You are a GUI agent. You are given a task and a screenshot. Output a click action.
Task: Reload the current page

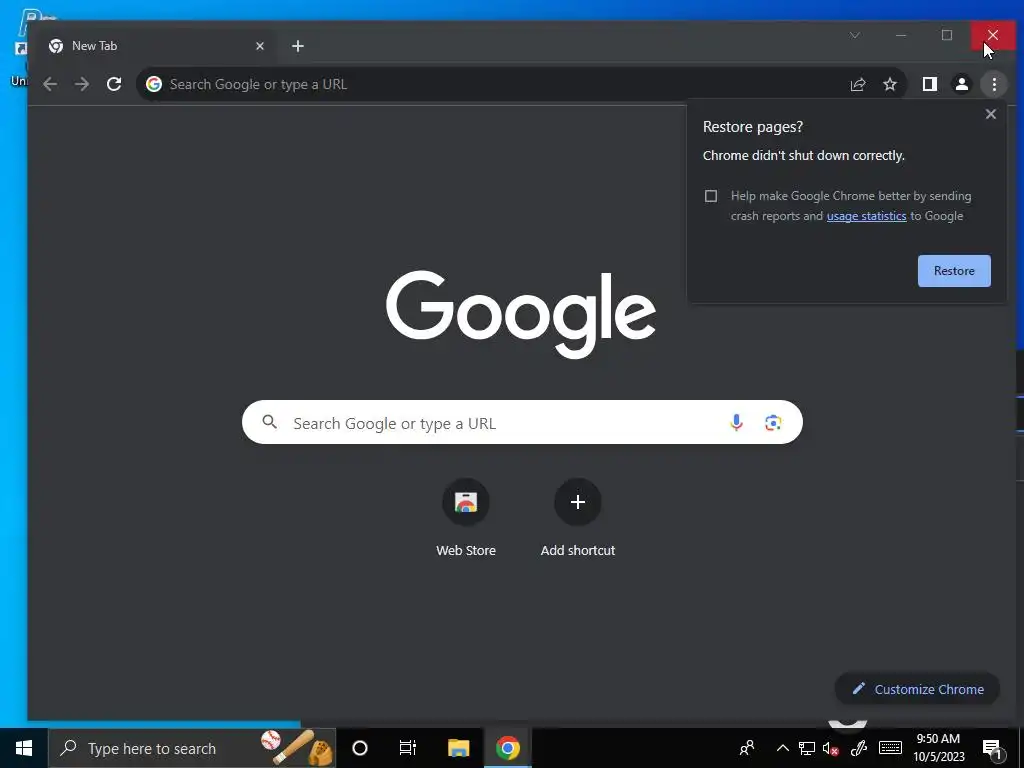pos(114,84)
